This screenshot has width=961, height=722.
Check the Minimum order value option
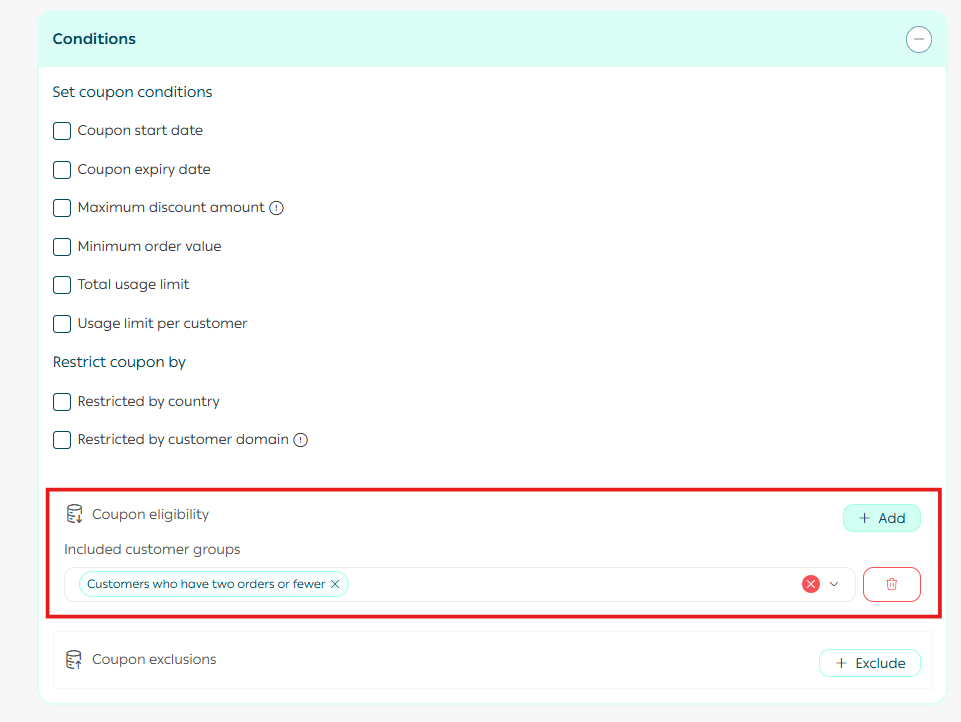(62, 247)
